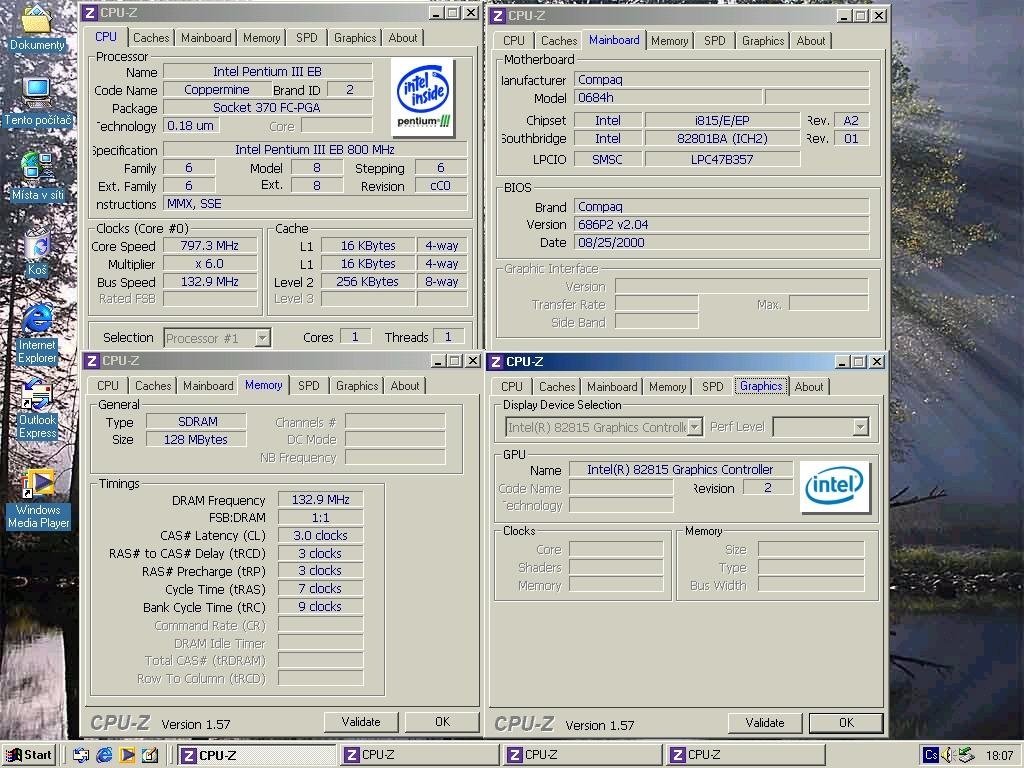Click Southbridge 82801BA (ICH2) field
The width and height of the screenshot is (1024, 768).
pyautogui.click(x=722, y=138)
